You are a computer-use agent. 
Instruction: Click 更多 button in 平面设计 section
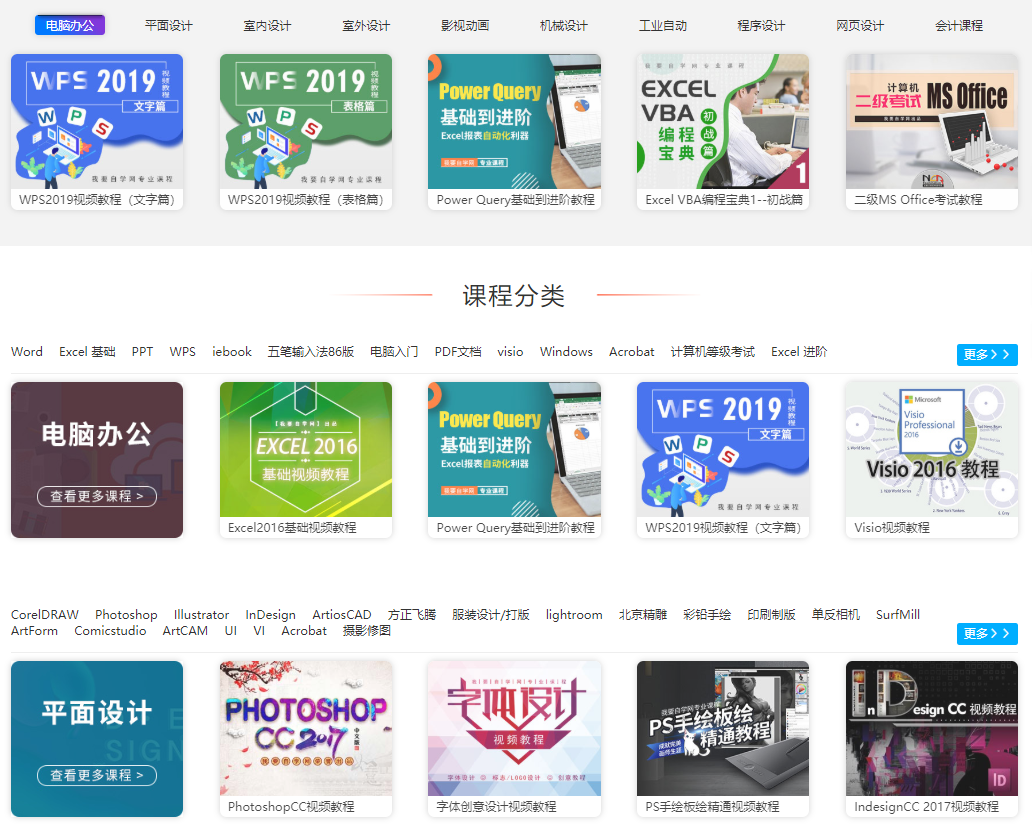pyautogui.click(x=987, y=634)
